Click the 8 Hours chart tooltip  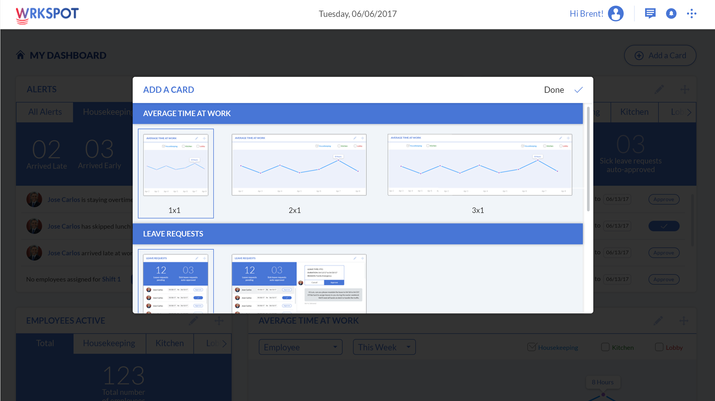click(x=602, y=382)
